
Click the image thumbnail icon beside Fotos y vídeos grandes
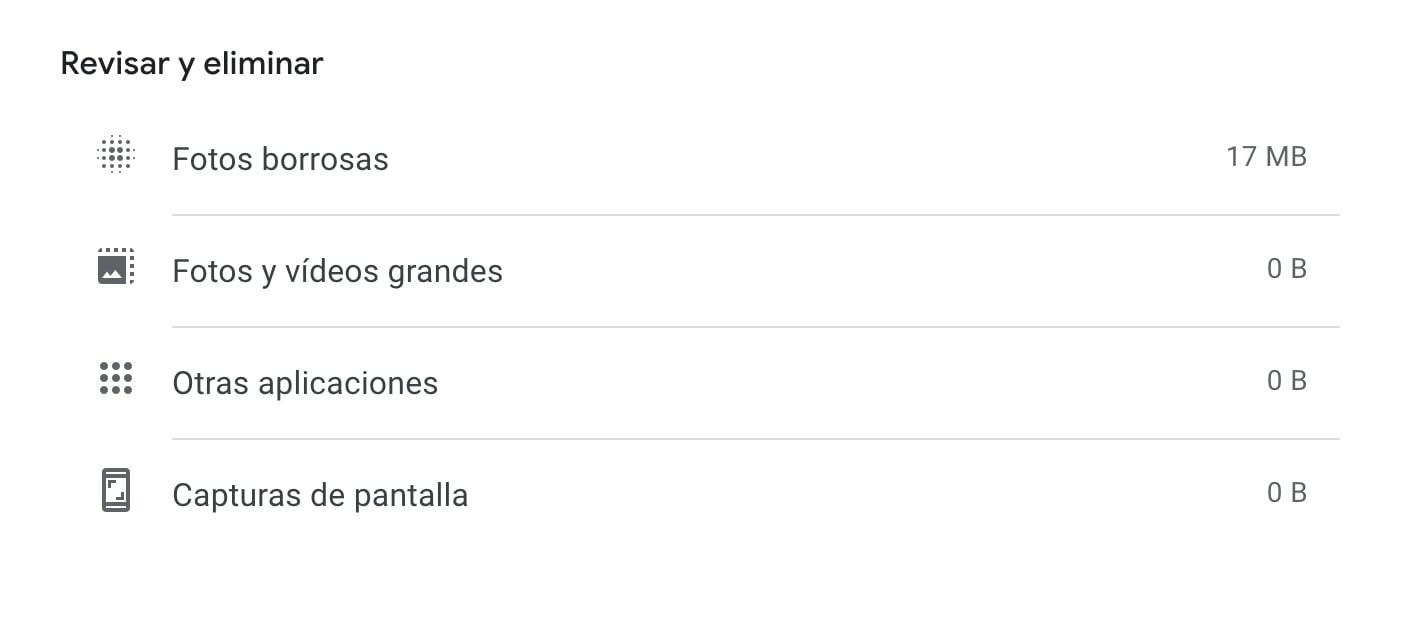click(115, 267)
